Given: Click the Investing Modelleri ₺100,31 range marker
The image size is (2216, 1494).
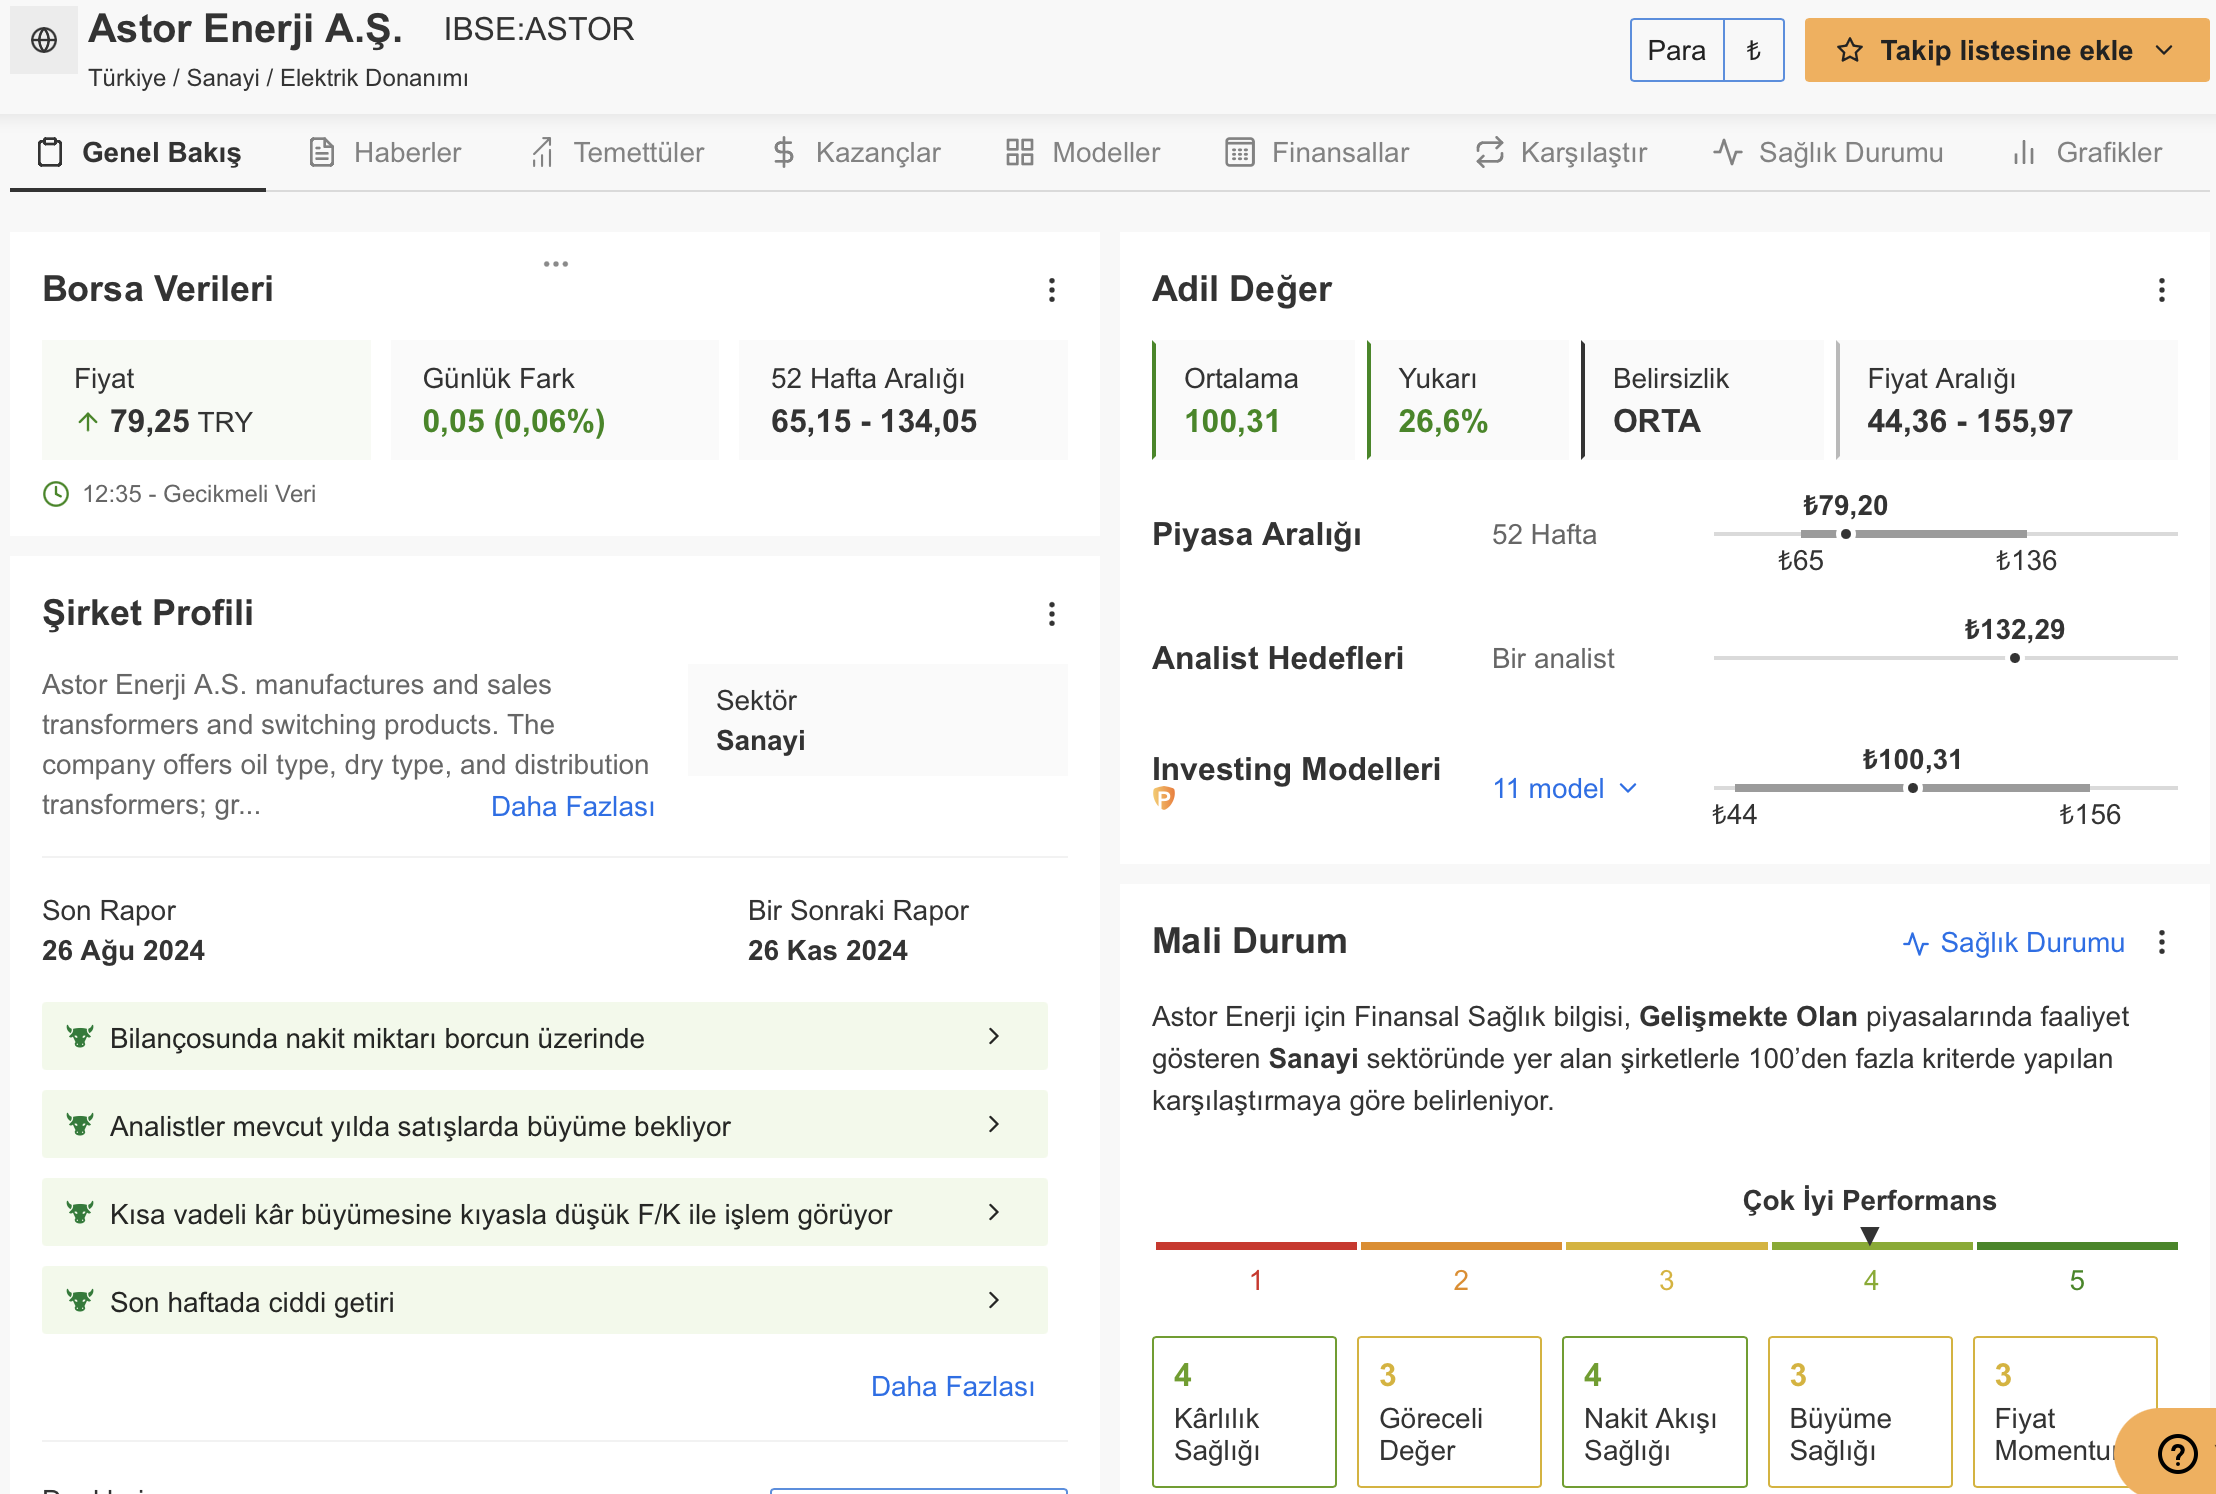Looking at the screenshot, I should pos(1913,788).
